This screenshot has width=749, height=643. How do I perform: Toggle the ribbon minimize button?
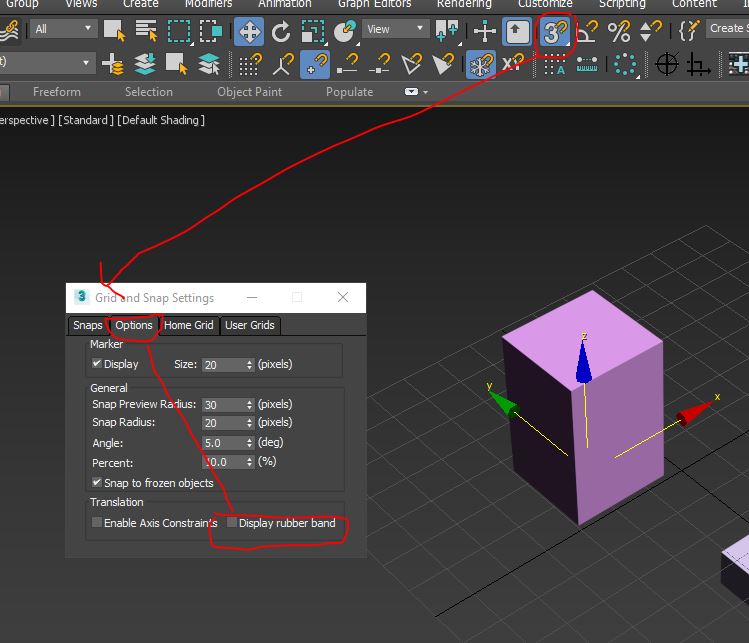[x=411, y=92]
